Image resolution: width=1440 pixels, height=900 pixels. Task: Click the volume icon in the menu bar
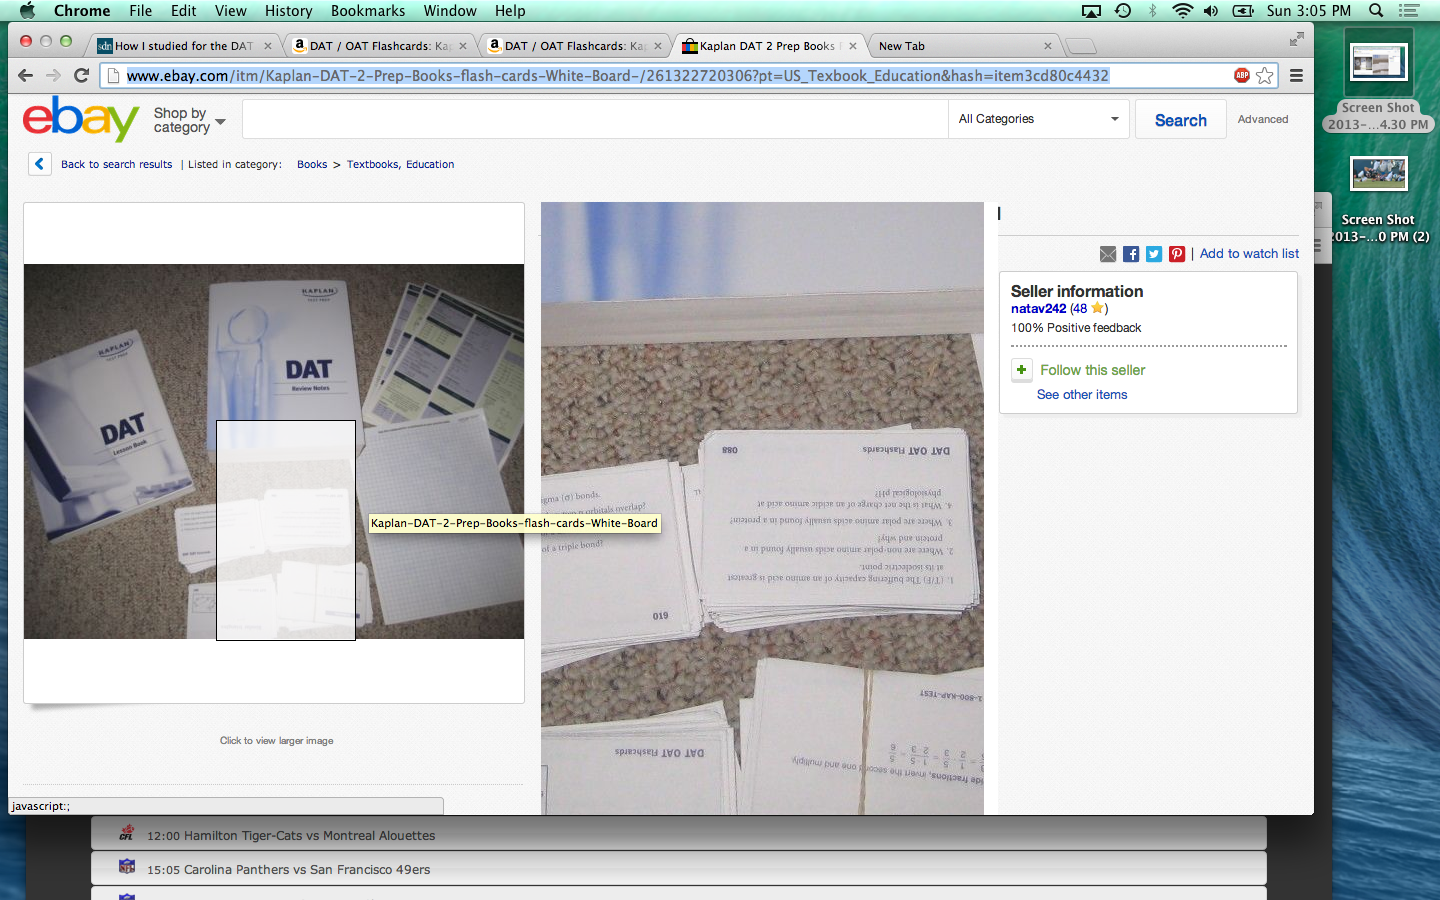click(1211, 11)
